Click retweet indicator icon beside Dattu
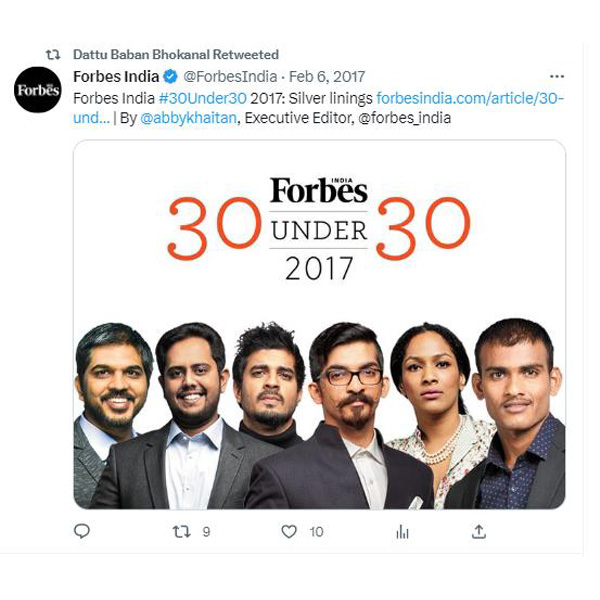This screenshot has width=600, height=600. pyautogui.click(x=53, y=55)
